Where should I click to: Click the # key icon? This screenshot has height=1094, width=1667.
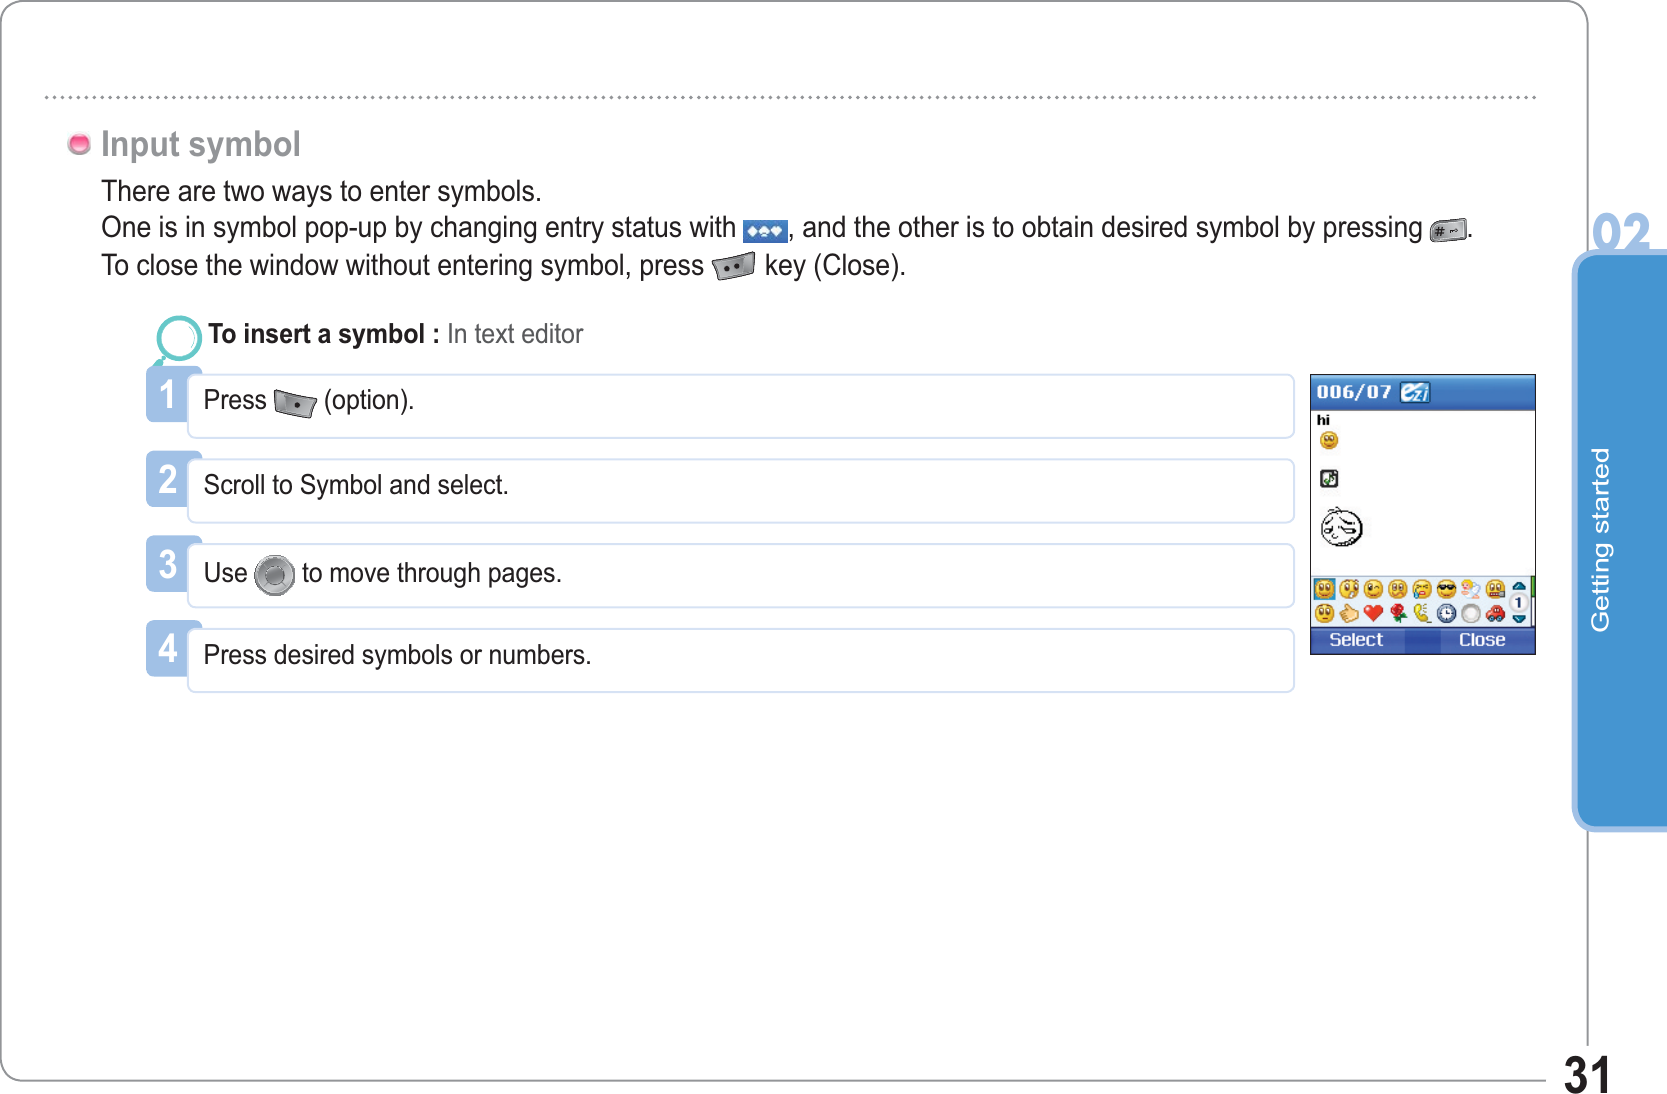click(1448, 230)
